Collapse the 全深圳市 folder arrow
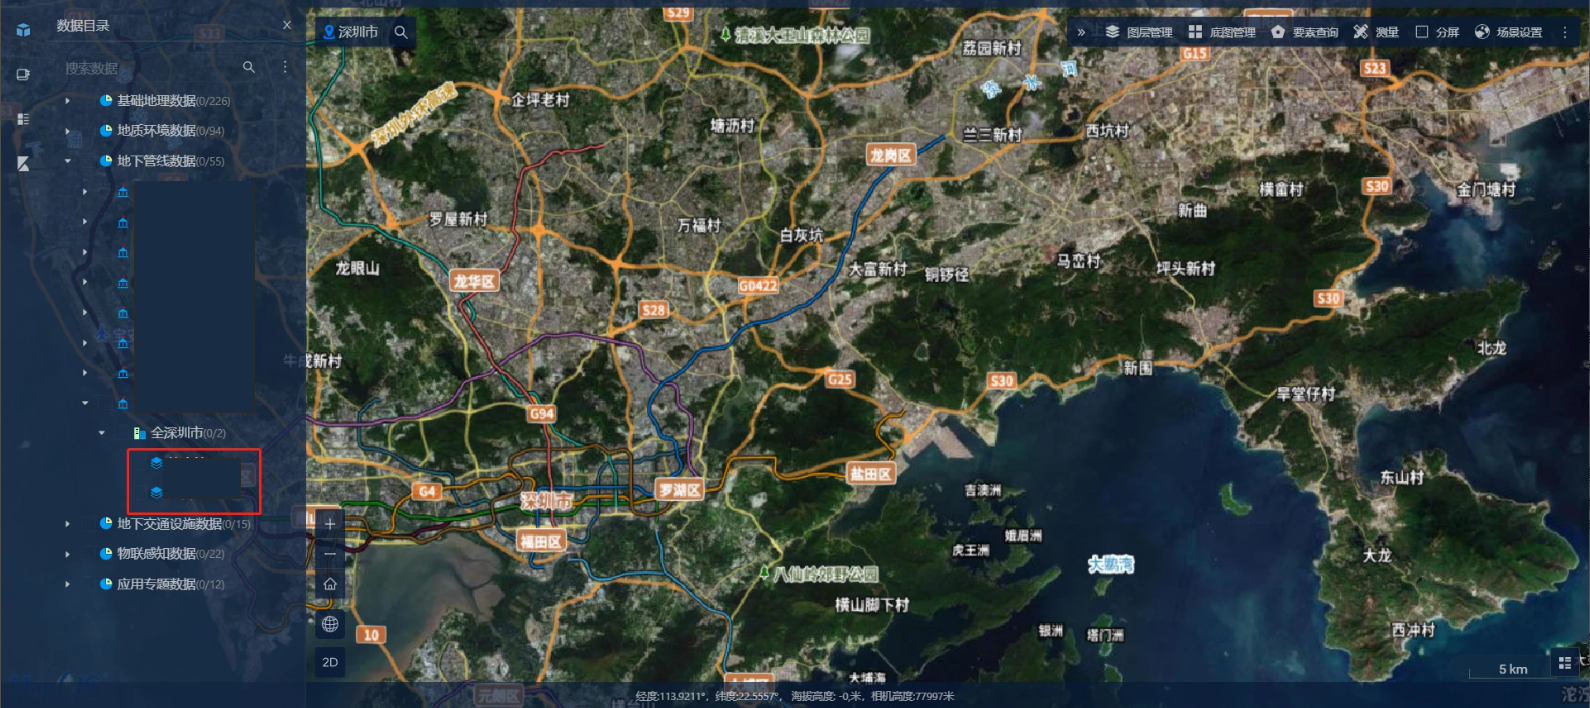The height and width of the screenshot is (708, 1590). coord(102,433)
